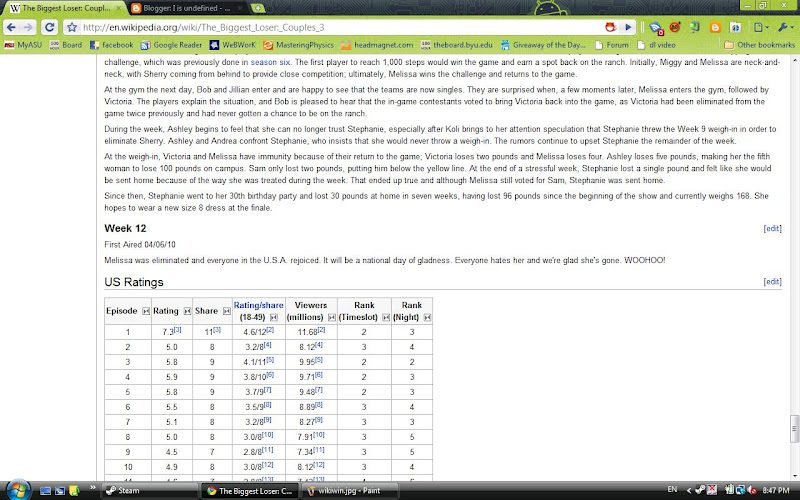Click the Biggest Loser Chrome taskbar button
Screen dimensions: 800x500
250,491
